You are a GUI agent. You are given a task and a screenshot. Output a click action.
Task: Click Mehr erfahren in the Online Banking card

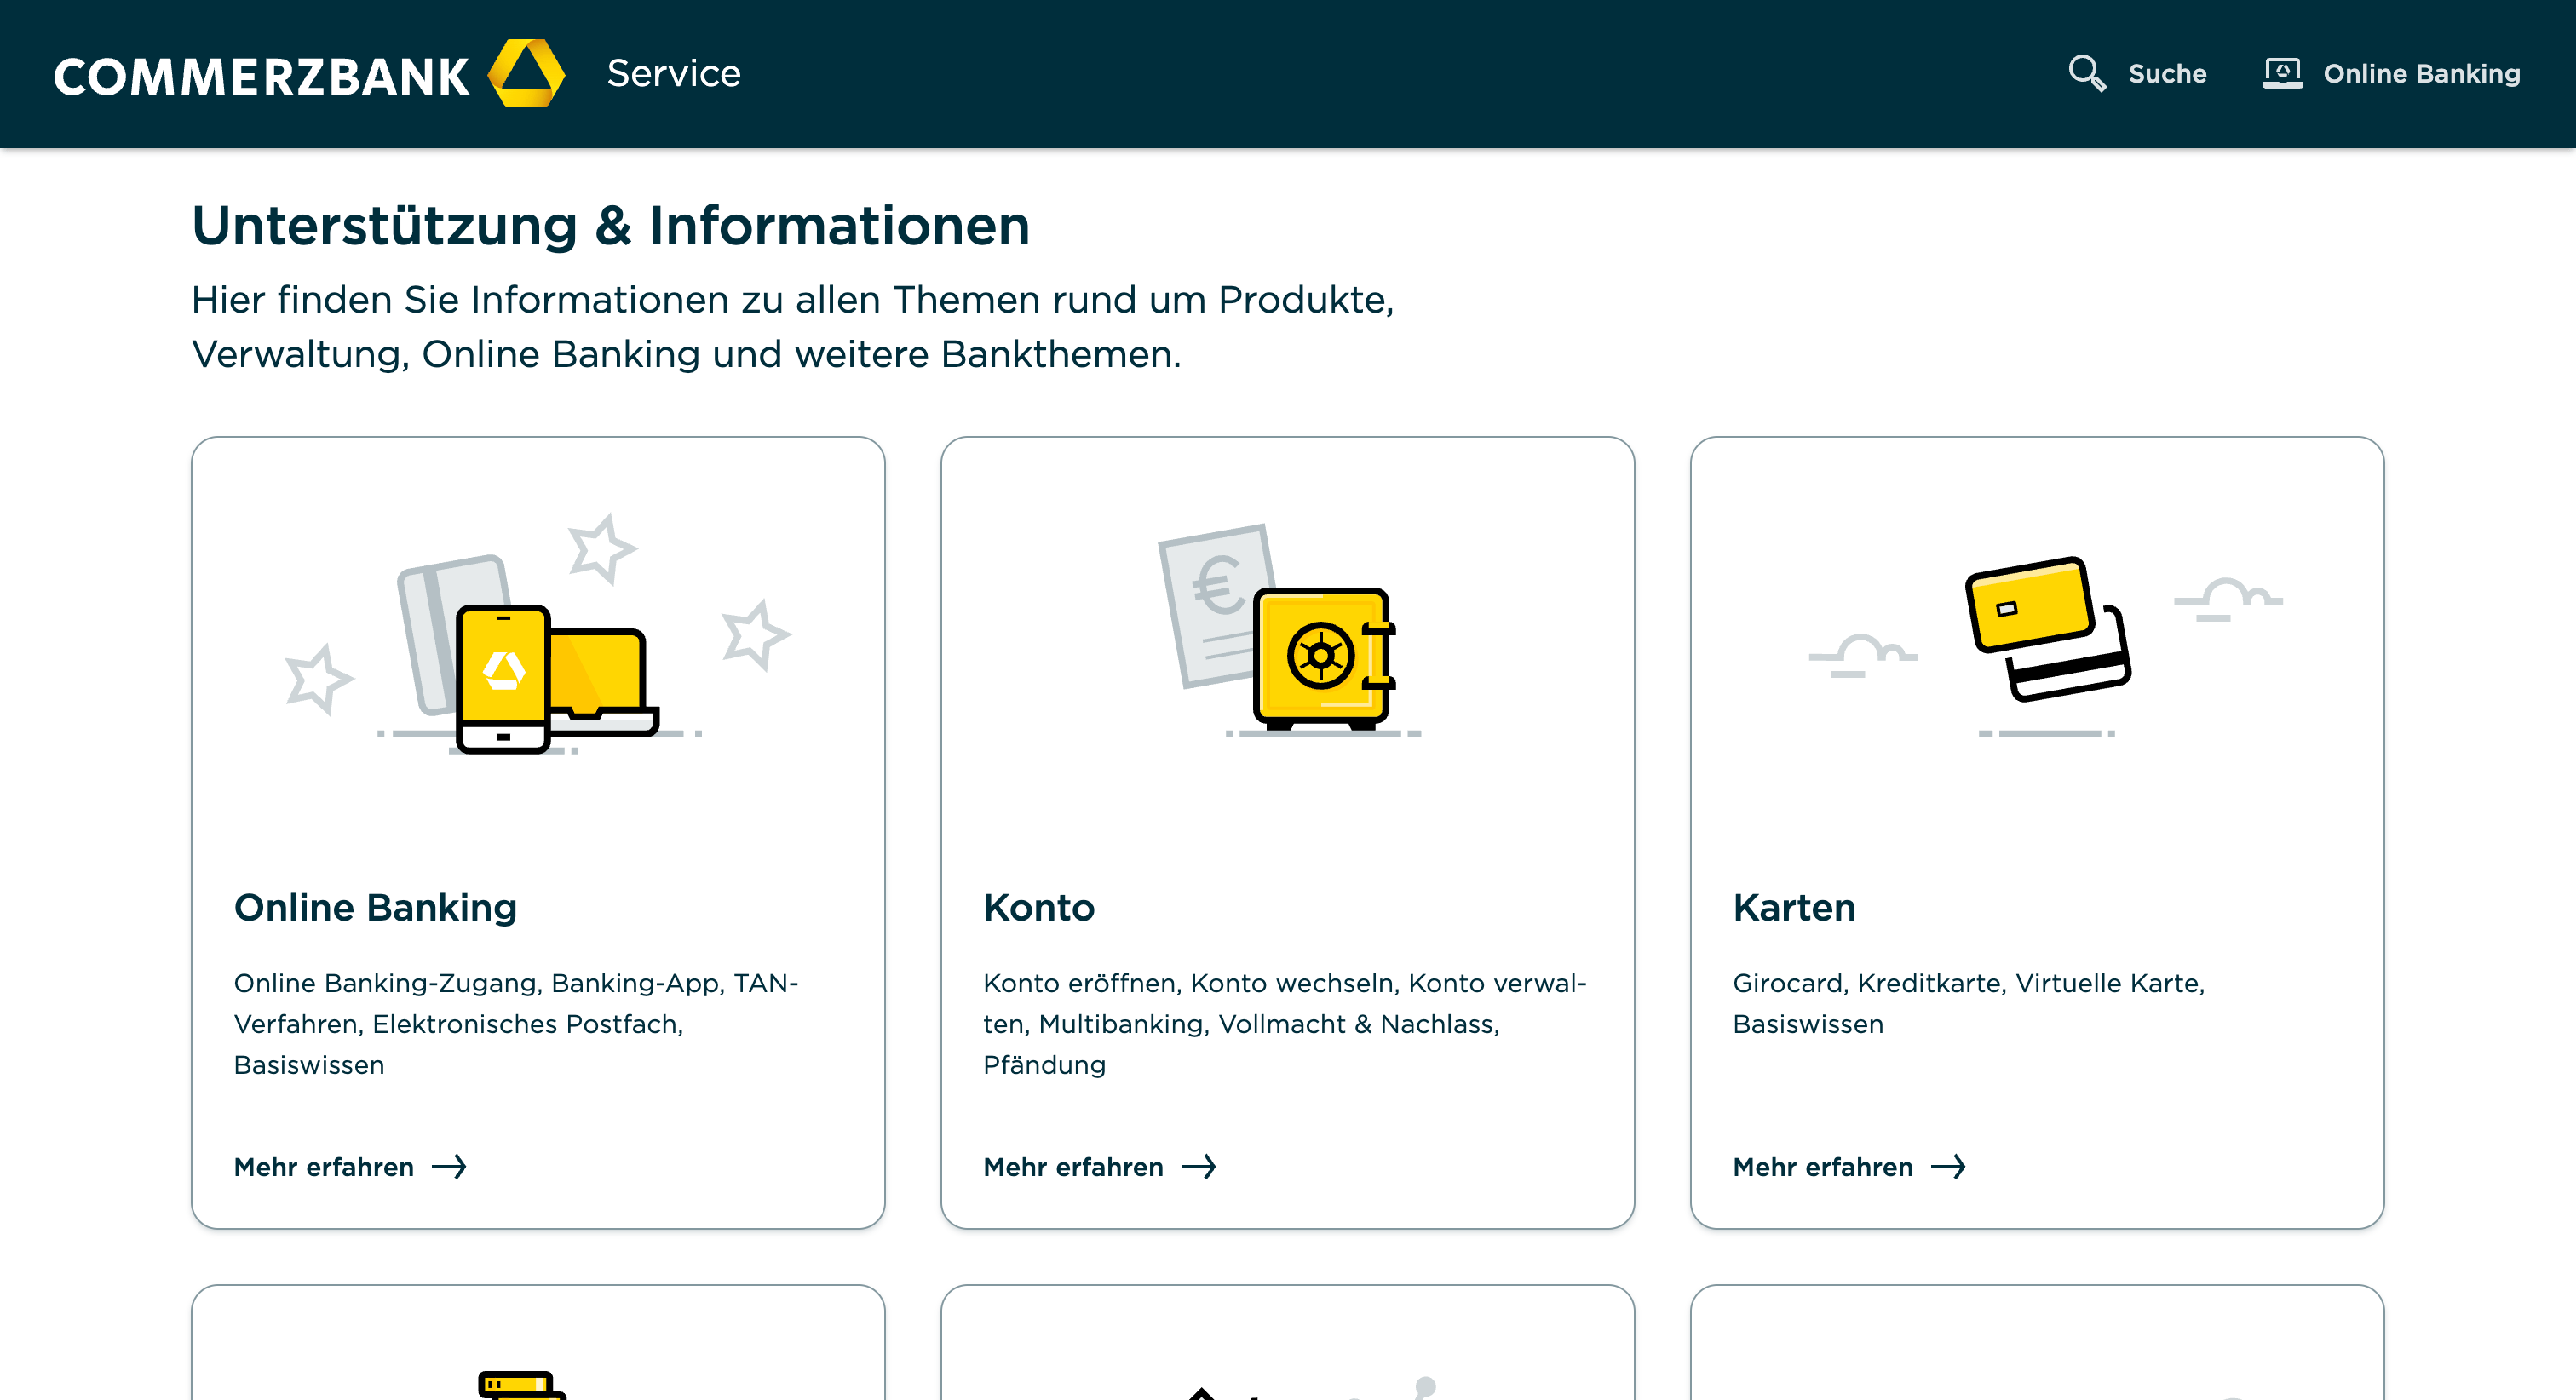pos(324,1167)
